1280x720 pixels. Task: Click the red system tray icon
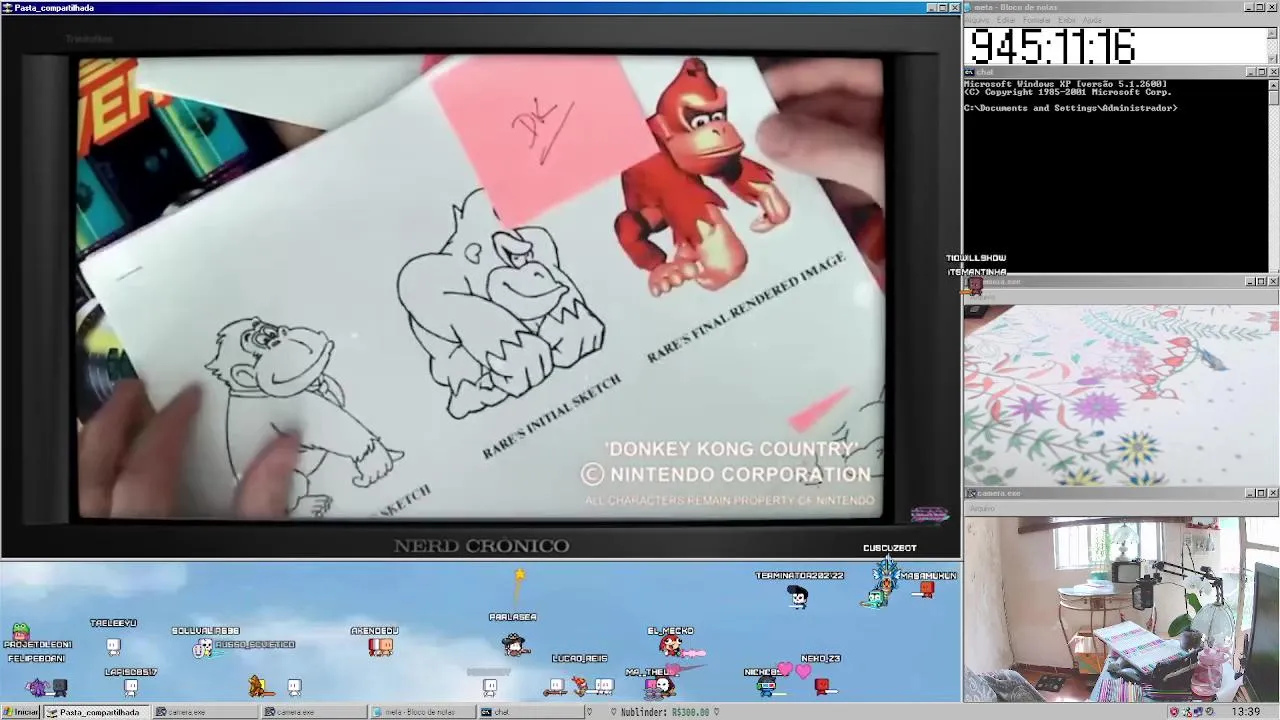[1174, 712]
